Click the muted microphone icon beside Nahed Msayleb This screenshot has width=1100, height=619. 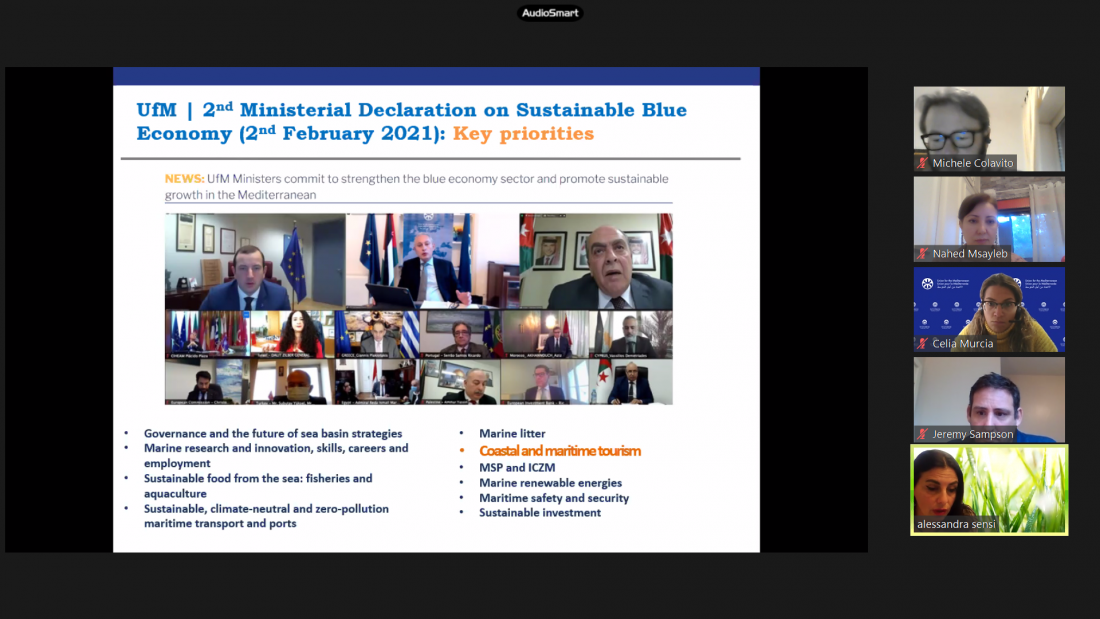pyautogui.click(x=923, y=254)
